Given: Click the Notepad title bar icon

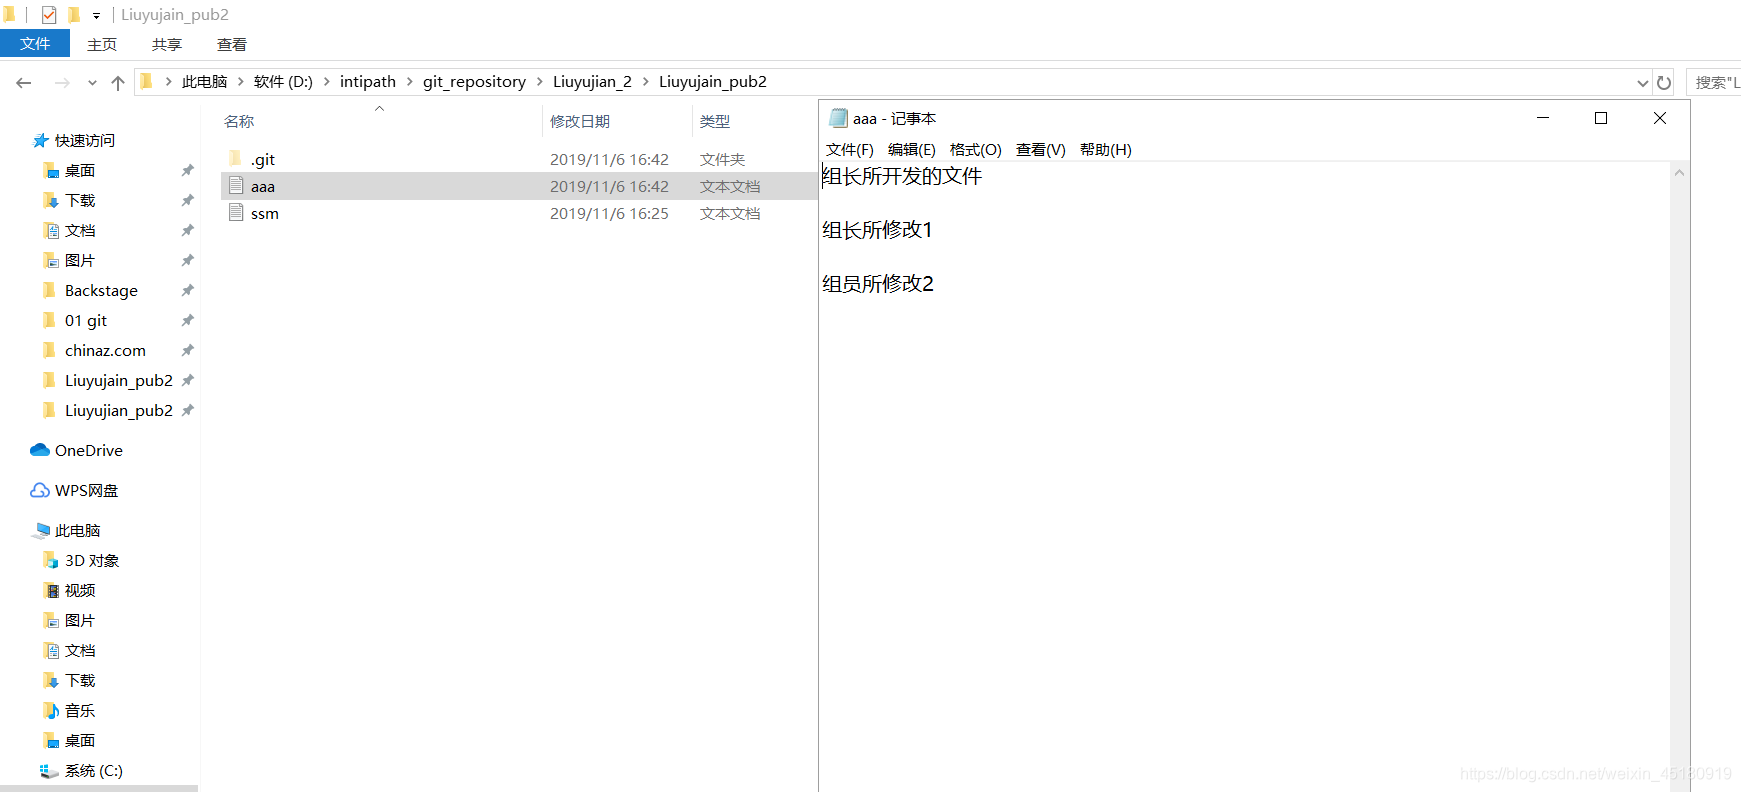Looking at the screenshot, I should coord(838,118).
